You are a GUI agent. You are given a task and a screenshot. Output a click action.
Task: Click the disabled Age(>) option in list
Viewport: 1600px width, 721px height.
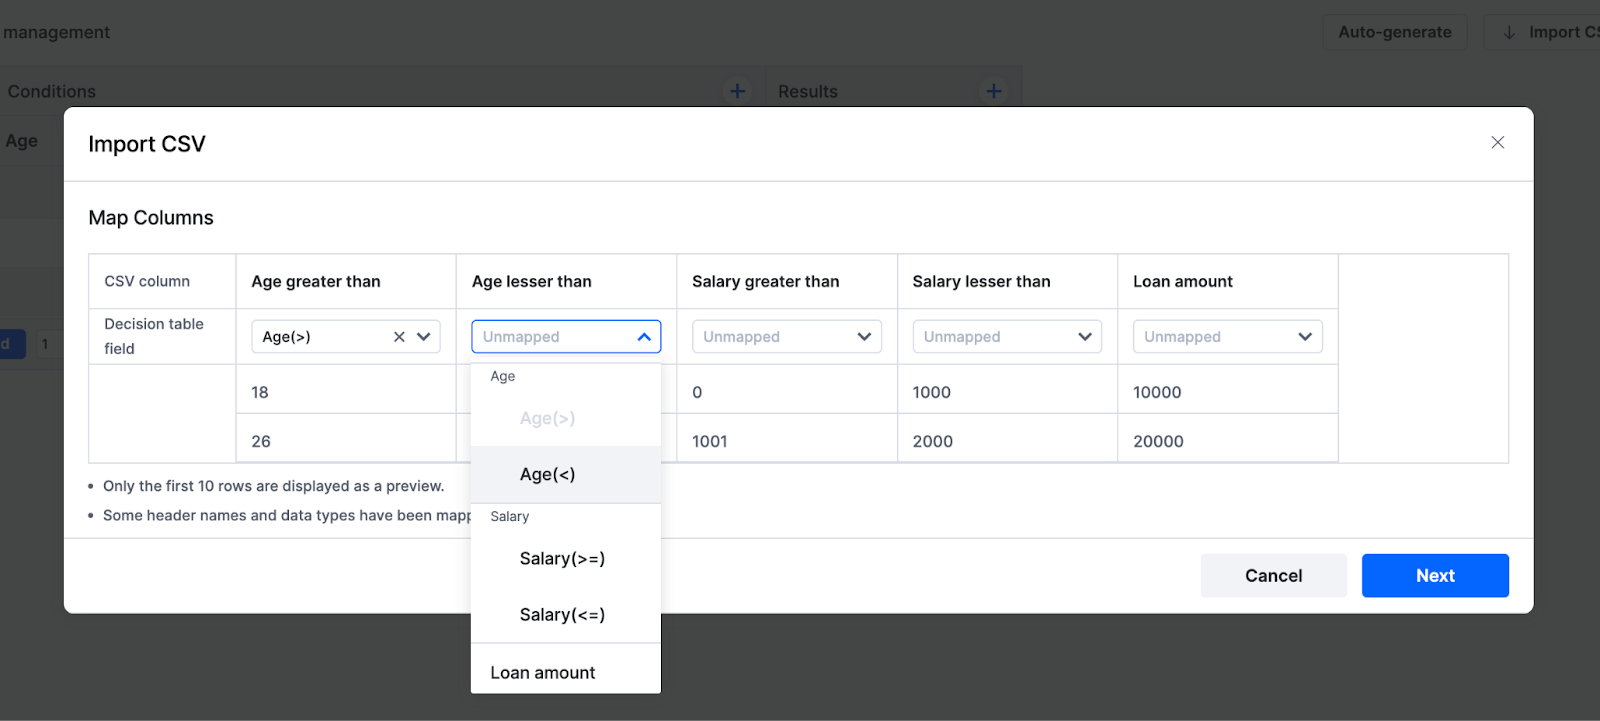pos(566,419)
